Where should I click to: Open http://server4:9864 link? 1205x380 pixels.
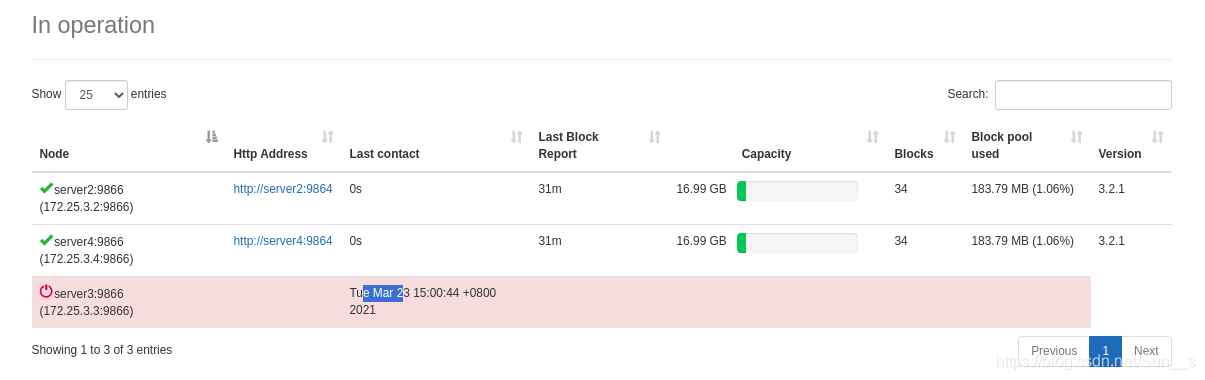point(283,241)
